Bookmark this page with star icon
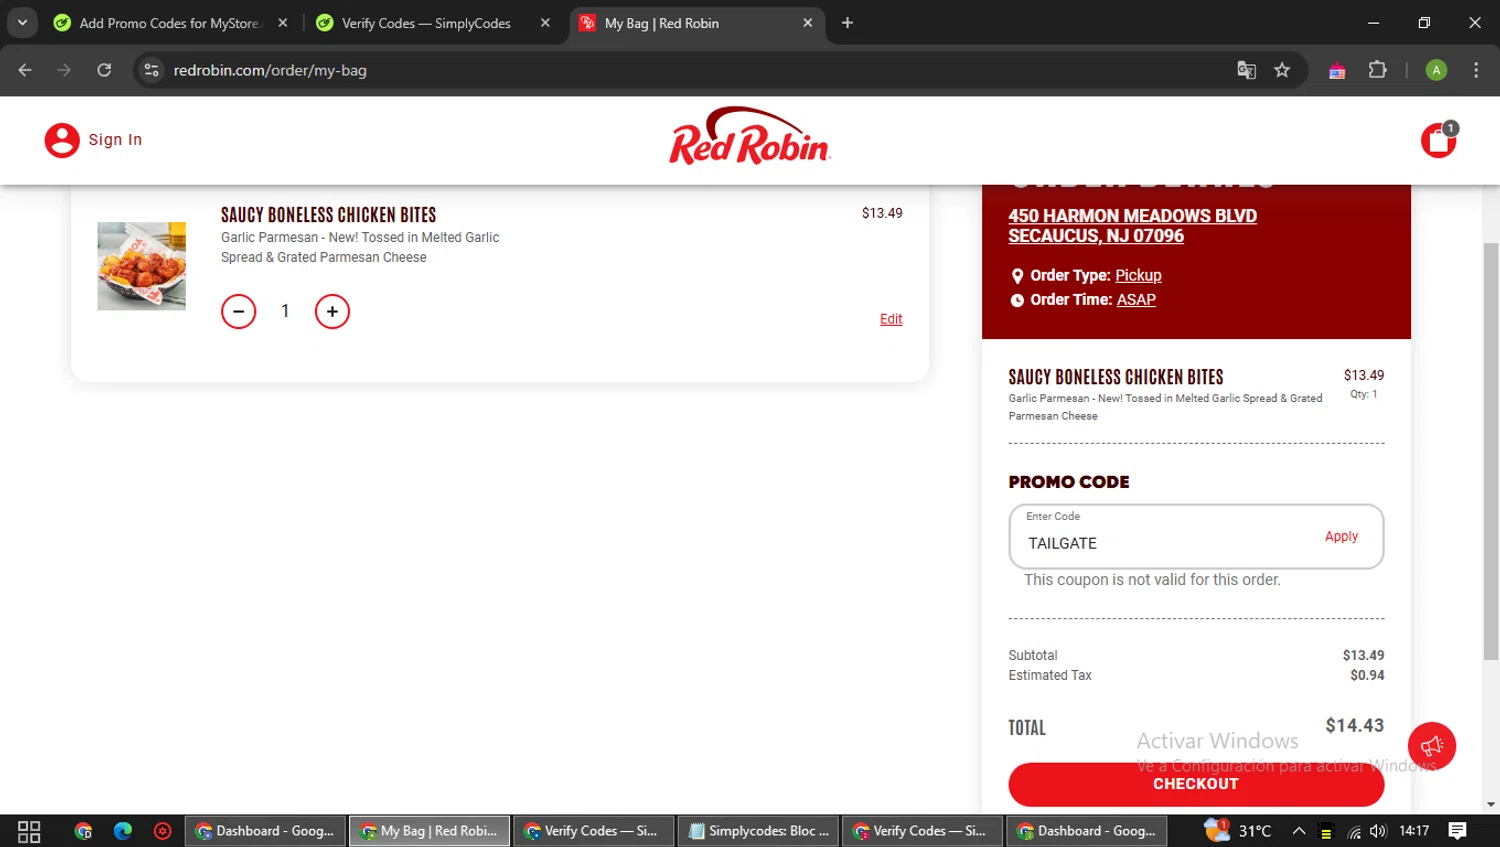Image resolution: width=1500 pixels, height=847 pixels. (1282, 70)
